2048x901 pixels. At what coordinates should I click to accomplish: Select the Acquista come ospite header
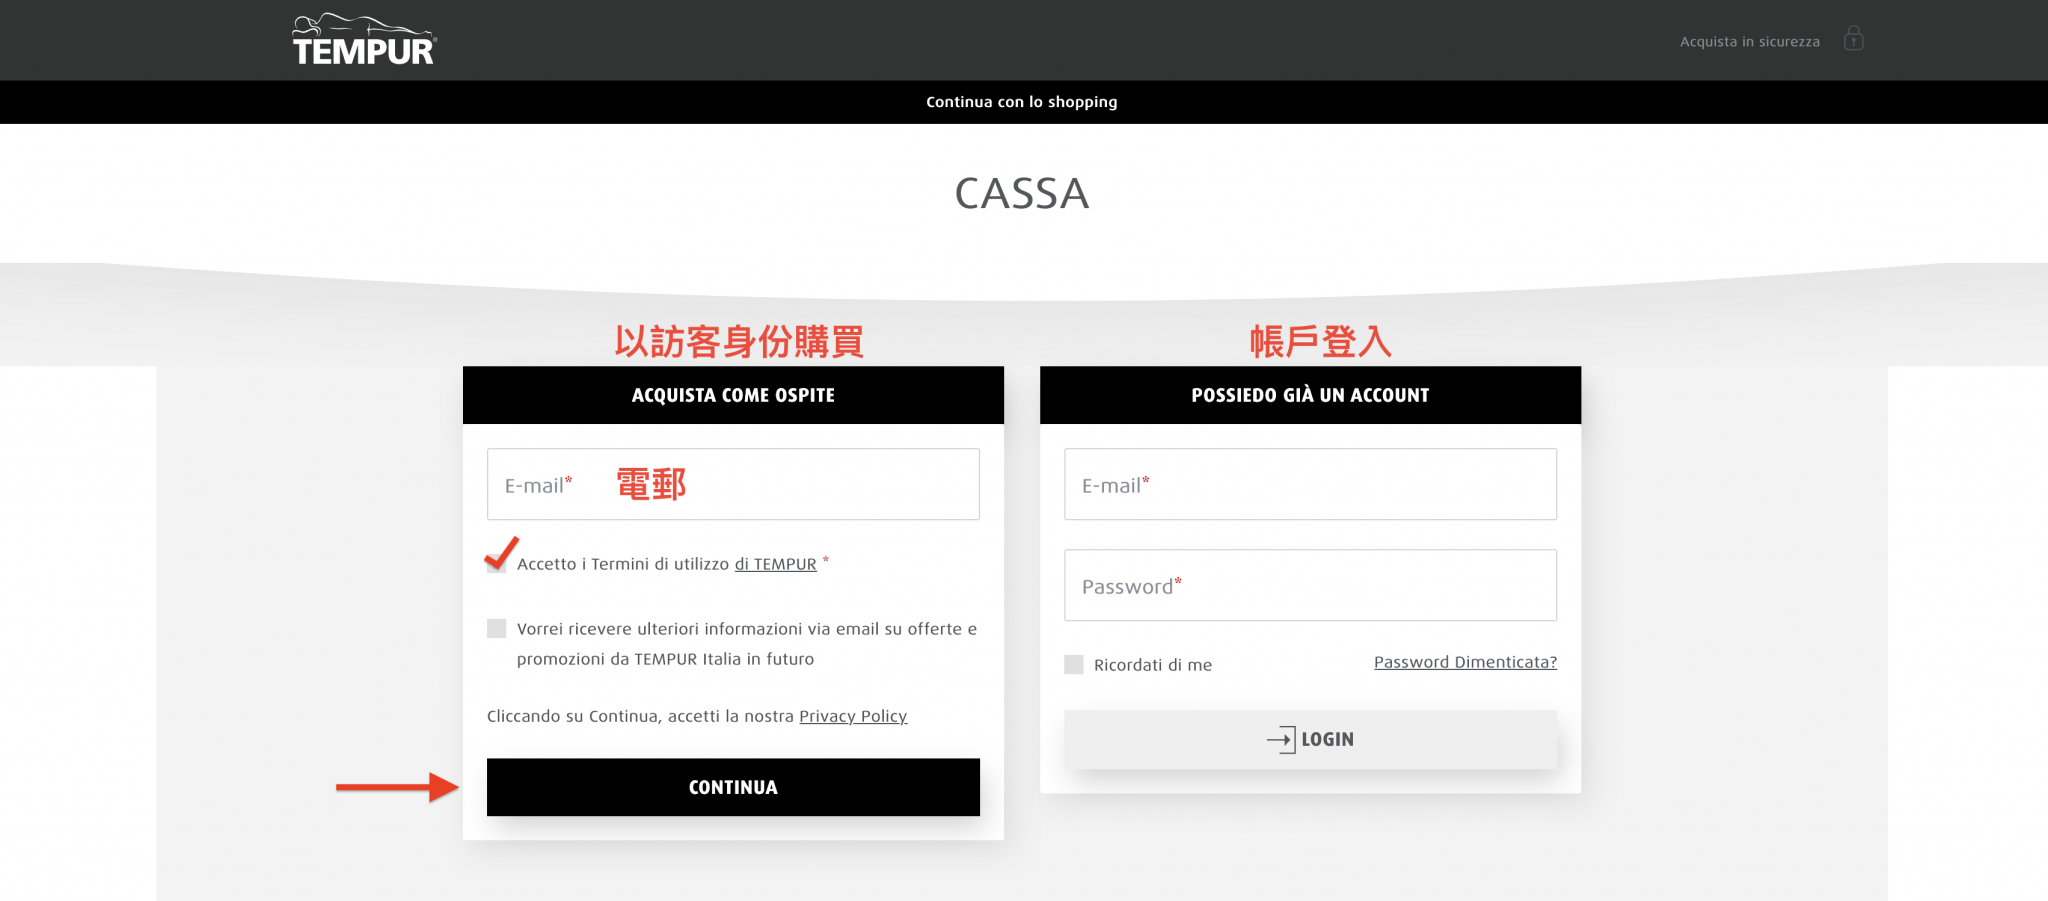733,395
